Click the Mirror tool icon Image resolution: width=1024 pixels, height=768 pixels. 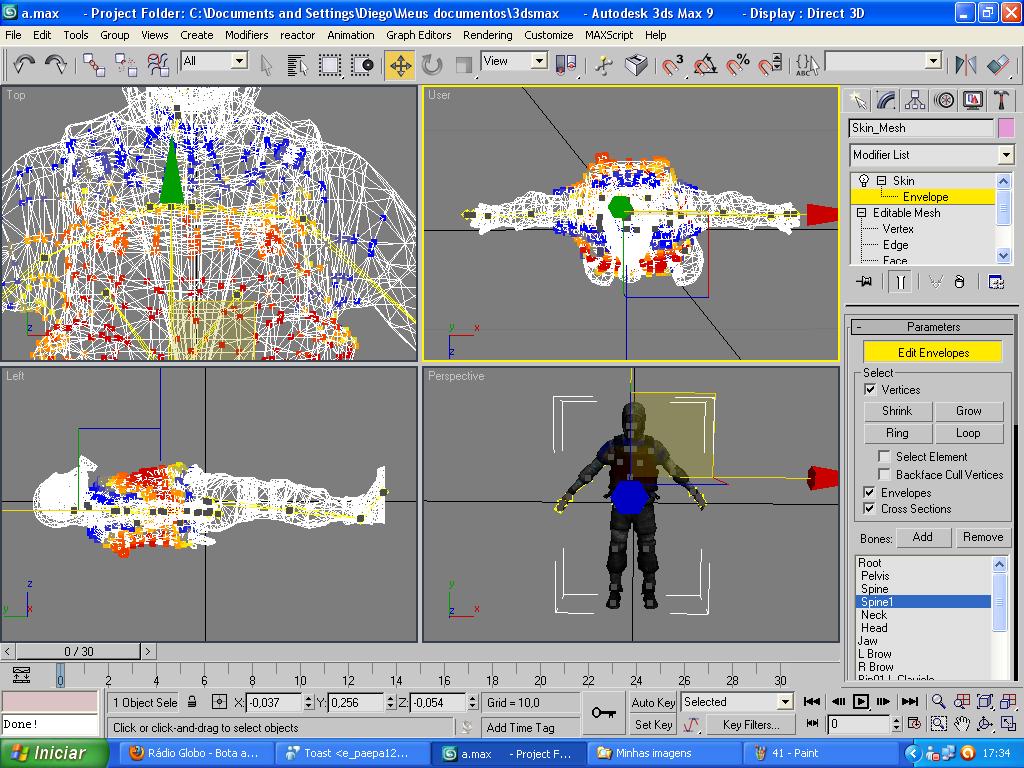[965, 65]
